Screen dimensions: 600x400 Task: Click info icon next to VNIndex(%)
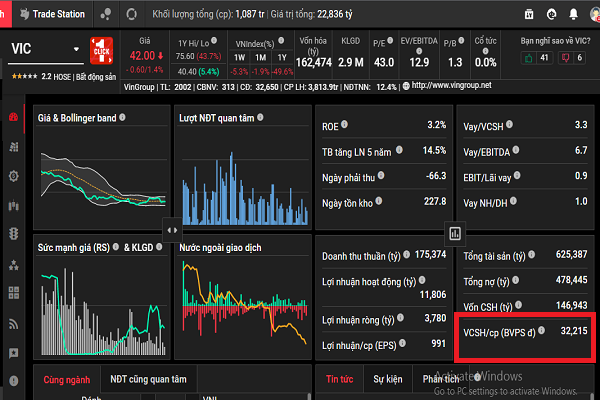coord(281,40)
